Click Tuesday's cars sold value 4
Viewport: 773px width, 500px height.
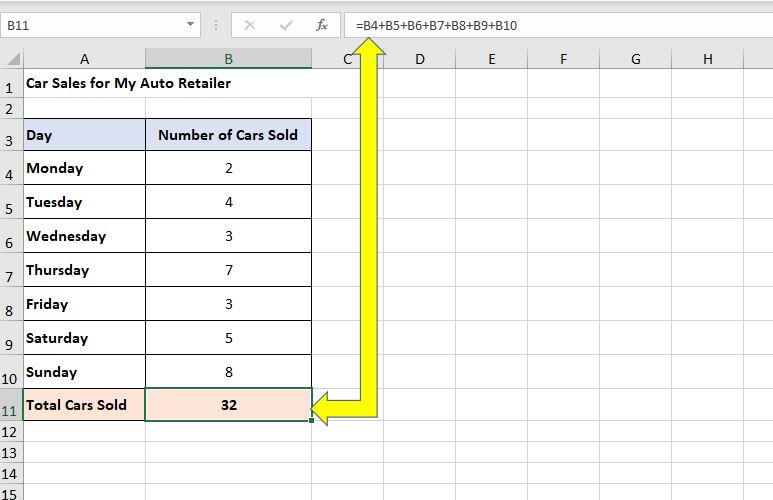coord(228,202)
